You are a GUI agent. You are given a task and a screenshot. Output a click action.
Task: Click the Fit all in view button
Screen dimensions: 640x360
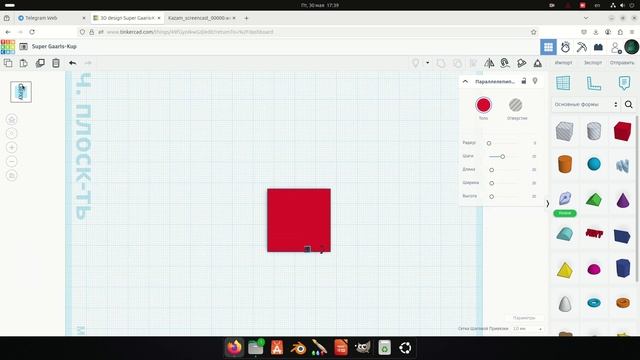point(12,133)
